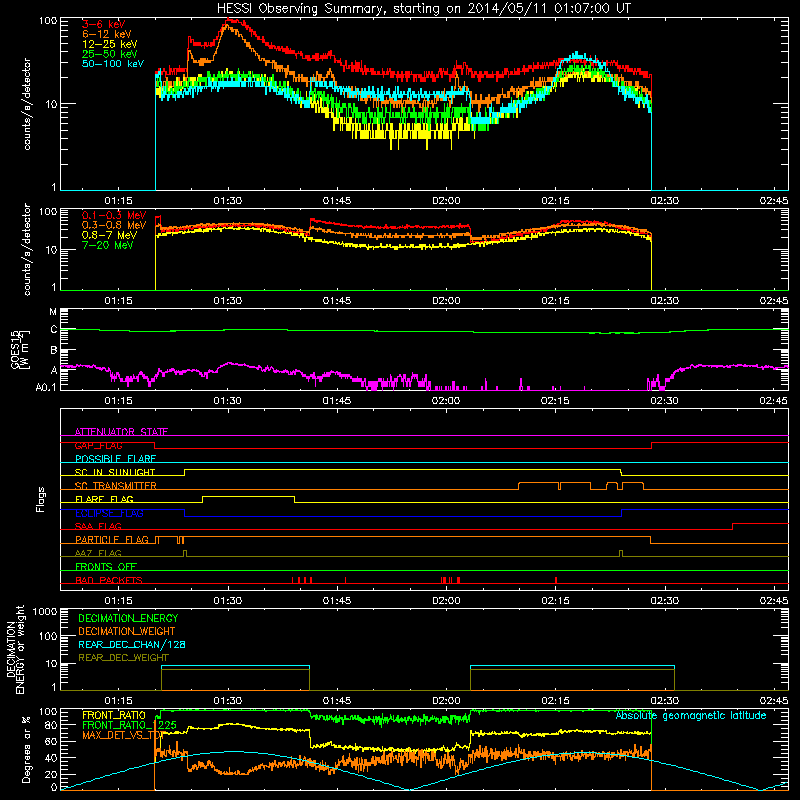Select the FLARE_FLAG label
This screenshot has width=800, height=800.
tap(104, 499)
